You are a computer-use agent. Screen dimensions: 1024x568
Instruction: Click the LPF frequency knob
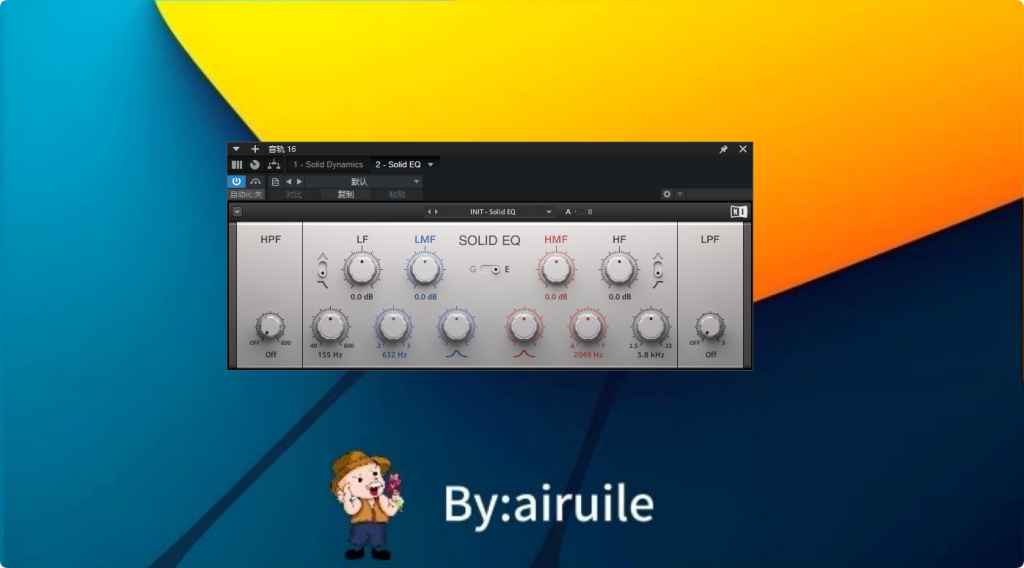709,326
